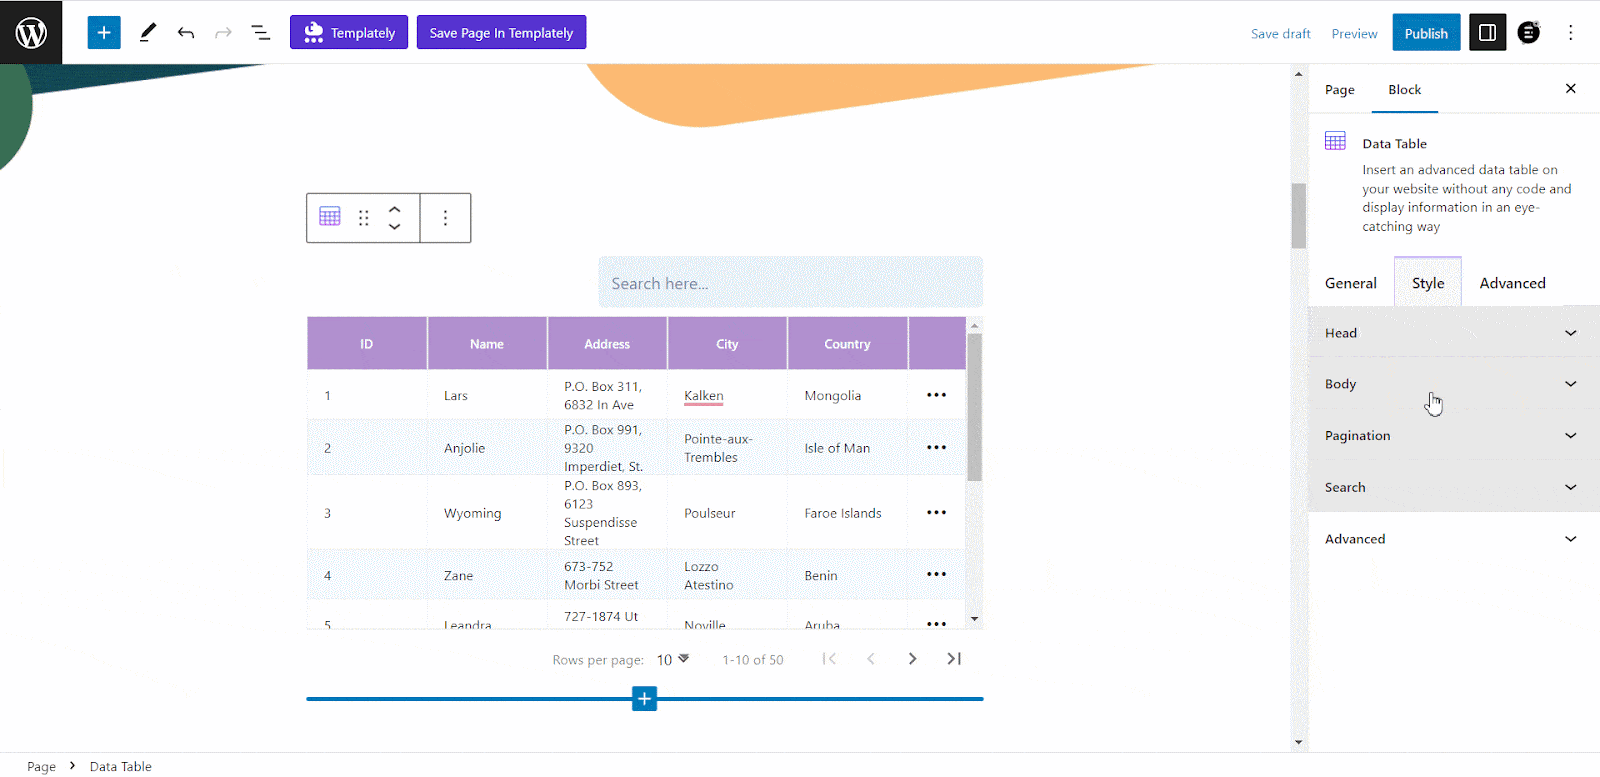1600x777 pixels.
Task: Open the top-right Options three-dot menu
Action: 1570,33
